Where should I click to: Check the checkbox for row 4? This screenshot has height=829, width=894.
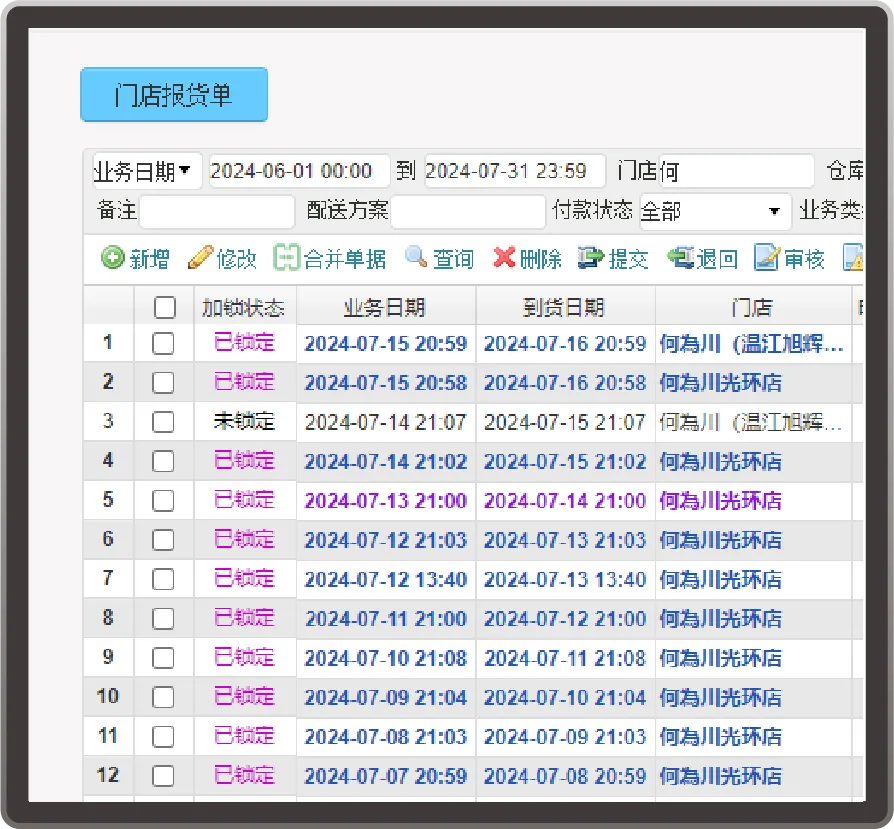click(163, 461)
